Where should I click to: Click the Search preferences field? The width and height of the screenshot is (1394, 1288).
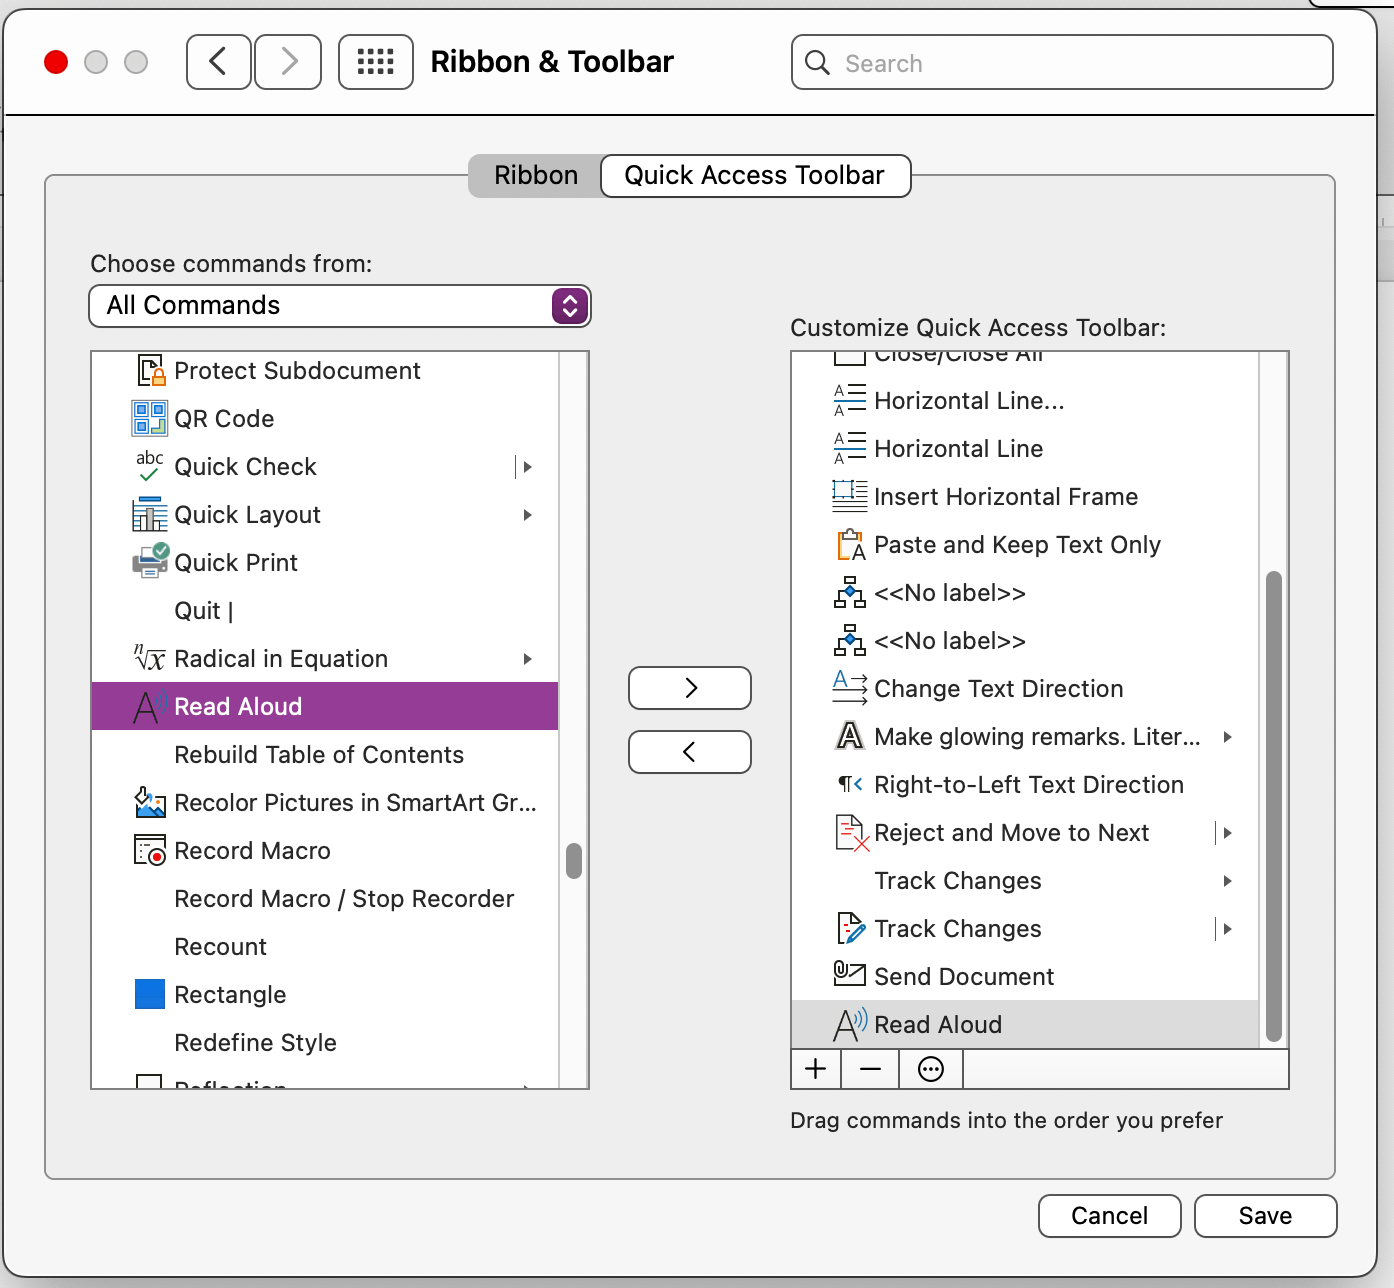pyautogui.click(x=1062, y=62)
